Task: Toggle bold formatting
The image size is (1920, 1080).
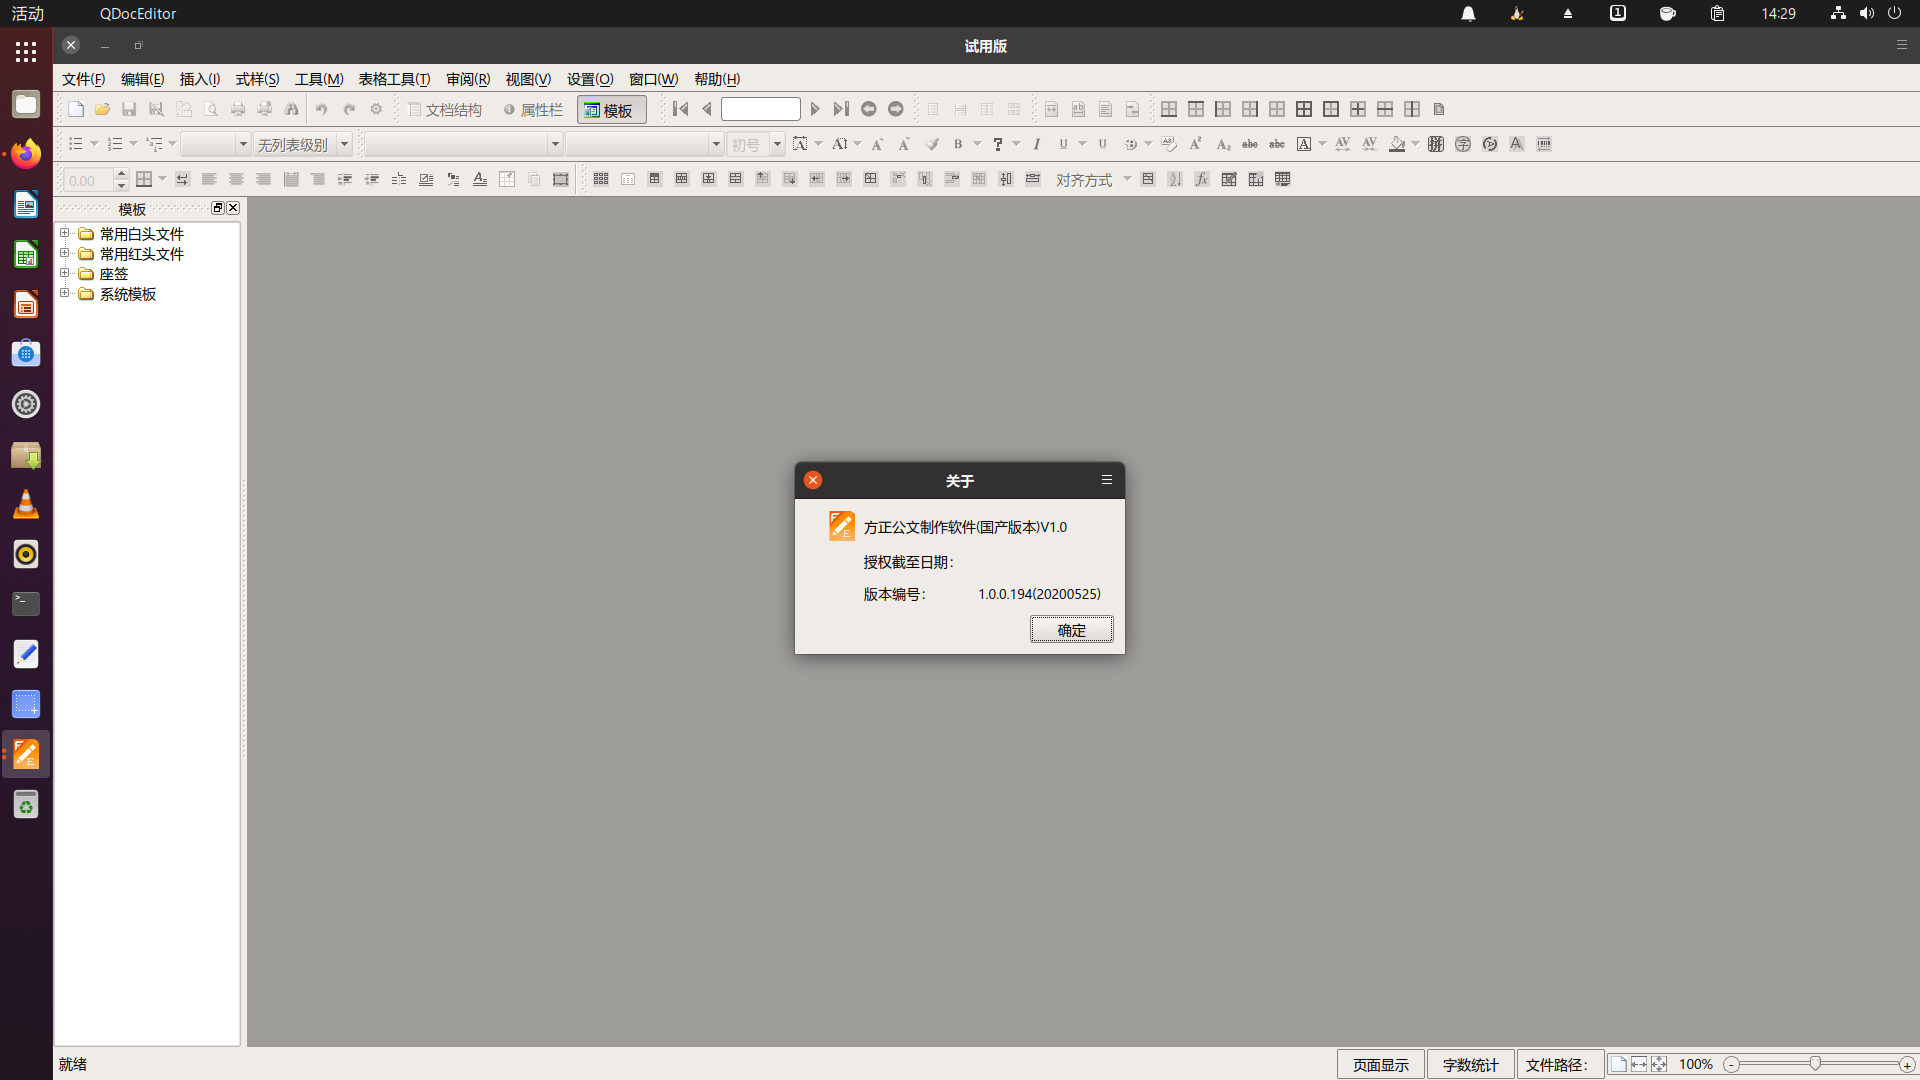Action: pyautogui.click(x=958, y=144)
